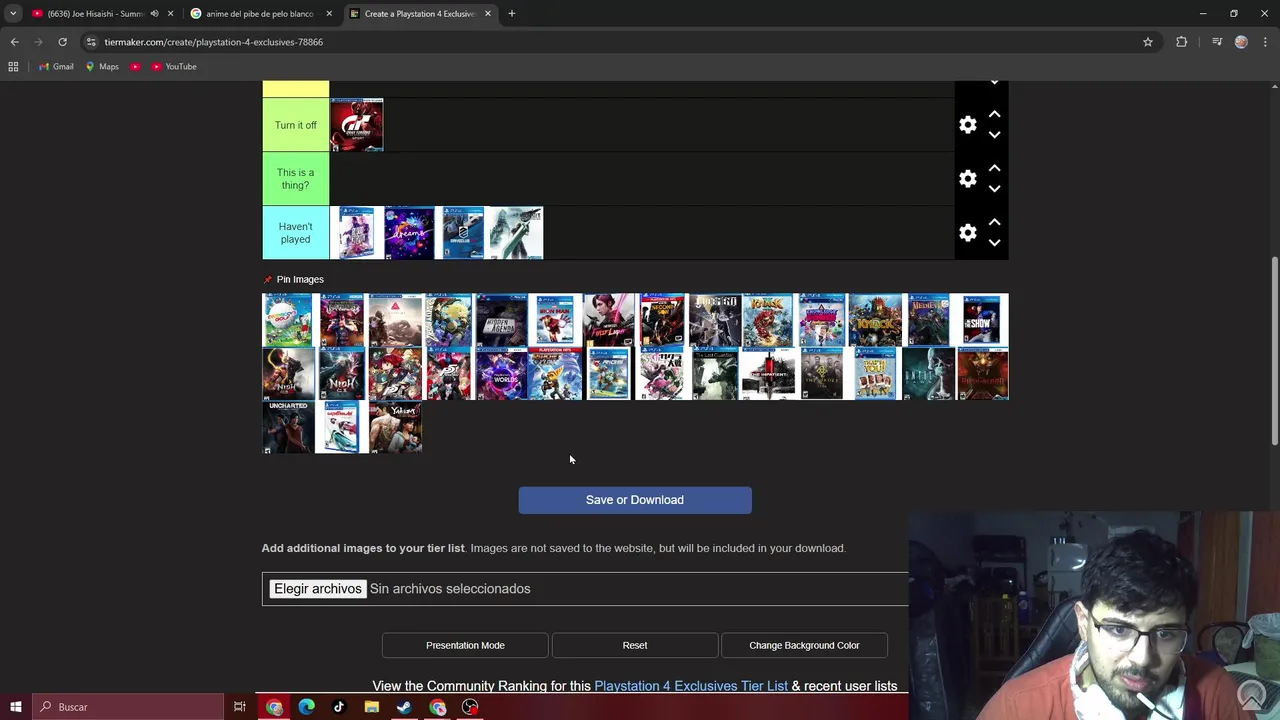Open Playstation 4 Exclusives Tier List link
This screenshot has height=720, width=1280.
[691, 686]
